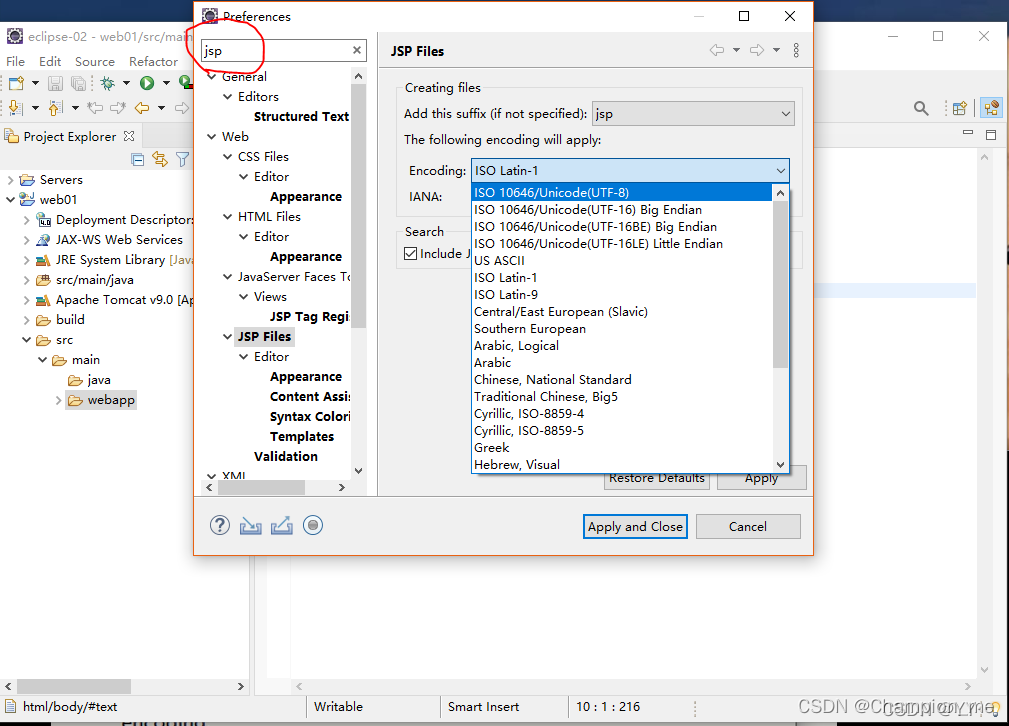The image size is (1009, 726).
Task: Toggle the Include JSP search checkbox
Action: coord(411,254)
